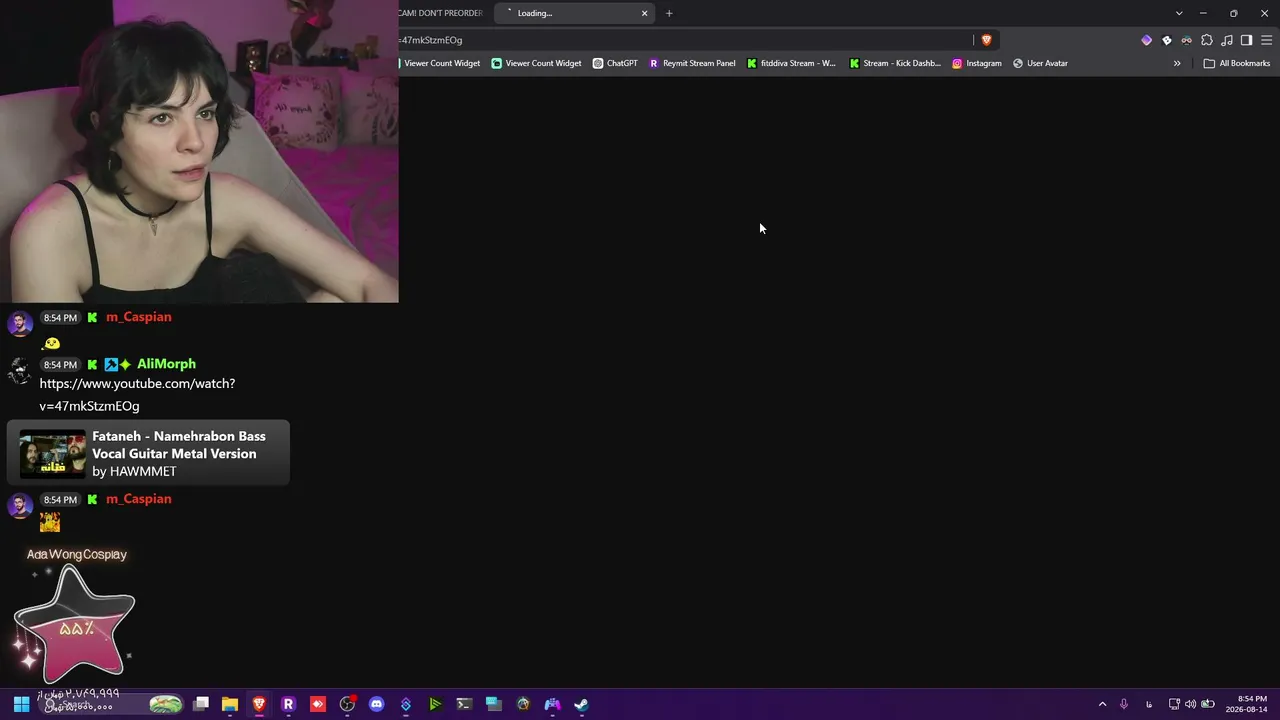The height and width of the screenshot is (720, 1280).
Task: Open the Instagram bookmark
Action: [x=976, y=63]
